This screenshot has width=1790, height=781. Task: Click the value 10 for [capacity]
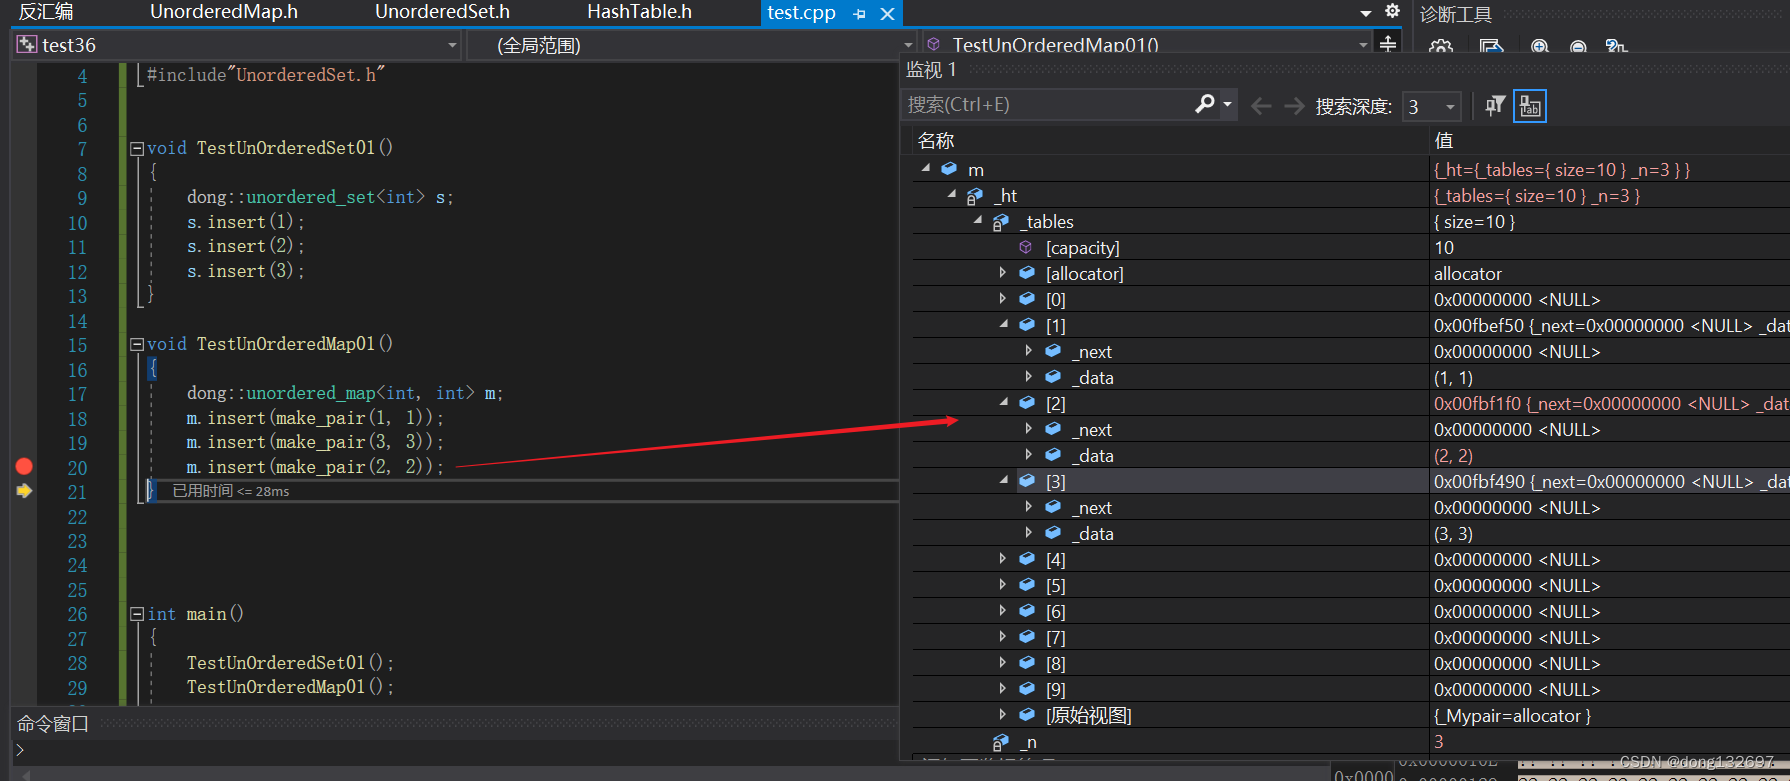point(1444,247)
